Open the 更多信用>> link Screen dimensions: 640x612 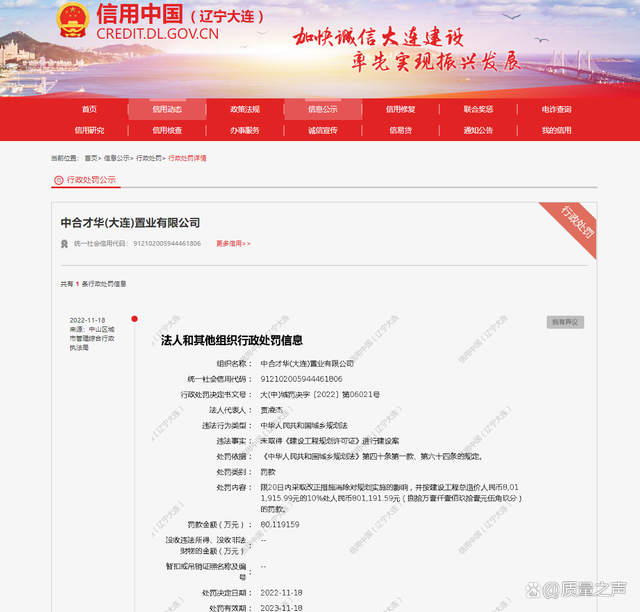[x=233, y=243]
